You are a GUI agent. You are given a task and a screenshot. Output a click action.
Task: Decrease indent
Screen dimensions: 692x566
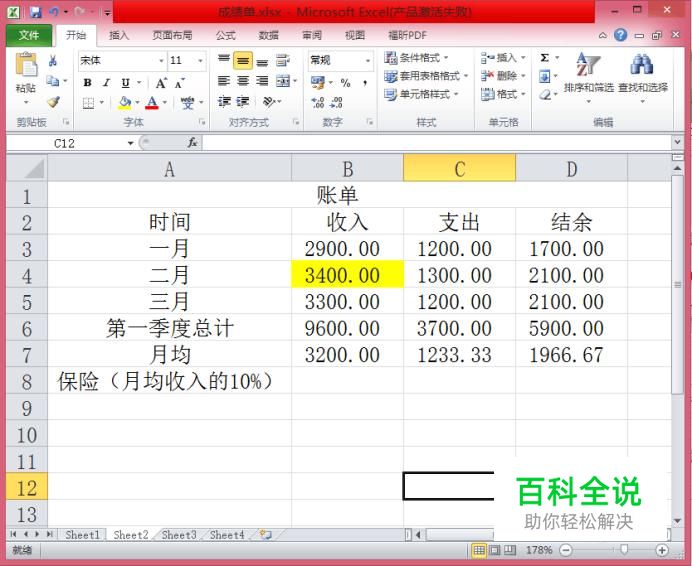[224, 102]
